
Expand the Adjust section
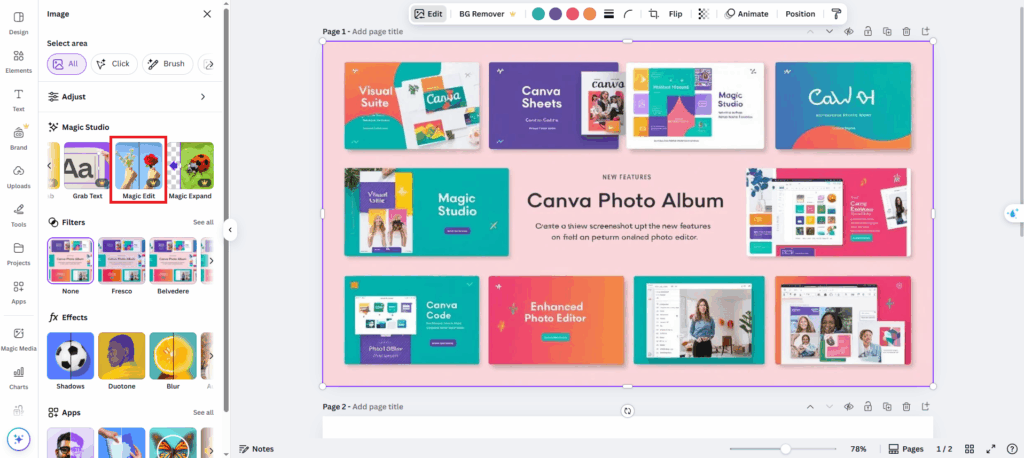(130, 97)
